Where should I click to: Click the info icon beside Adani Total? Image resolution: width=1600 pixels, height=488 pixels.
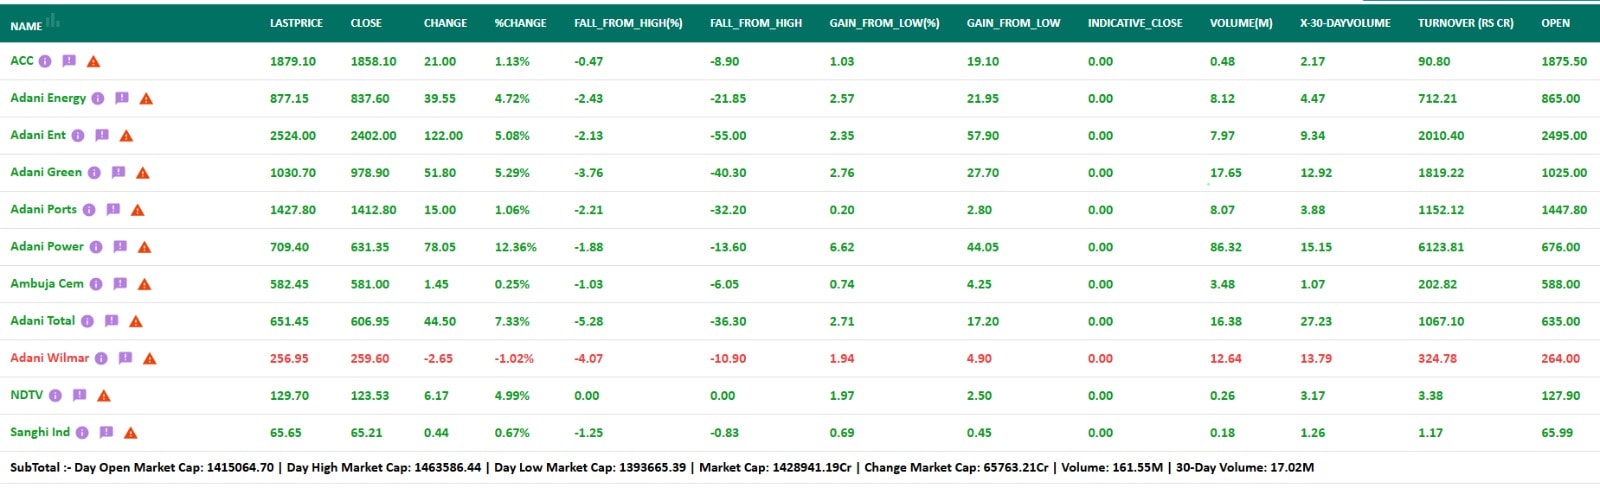pyautogui.click(x=87, y=321)
